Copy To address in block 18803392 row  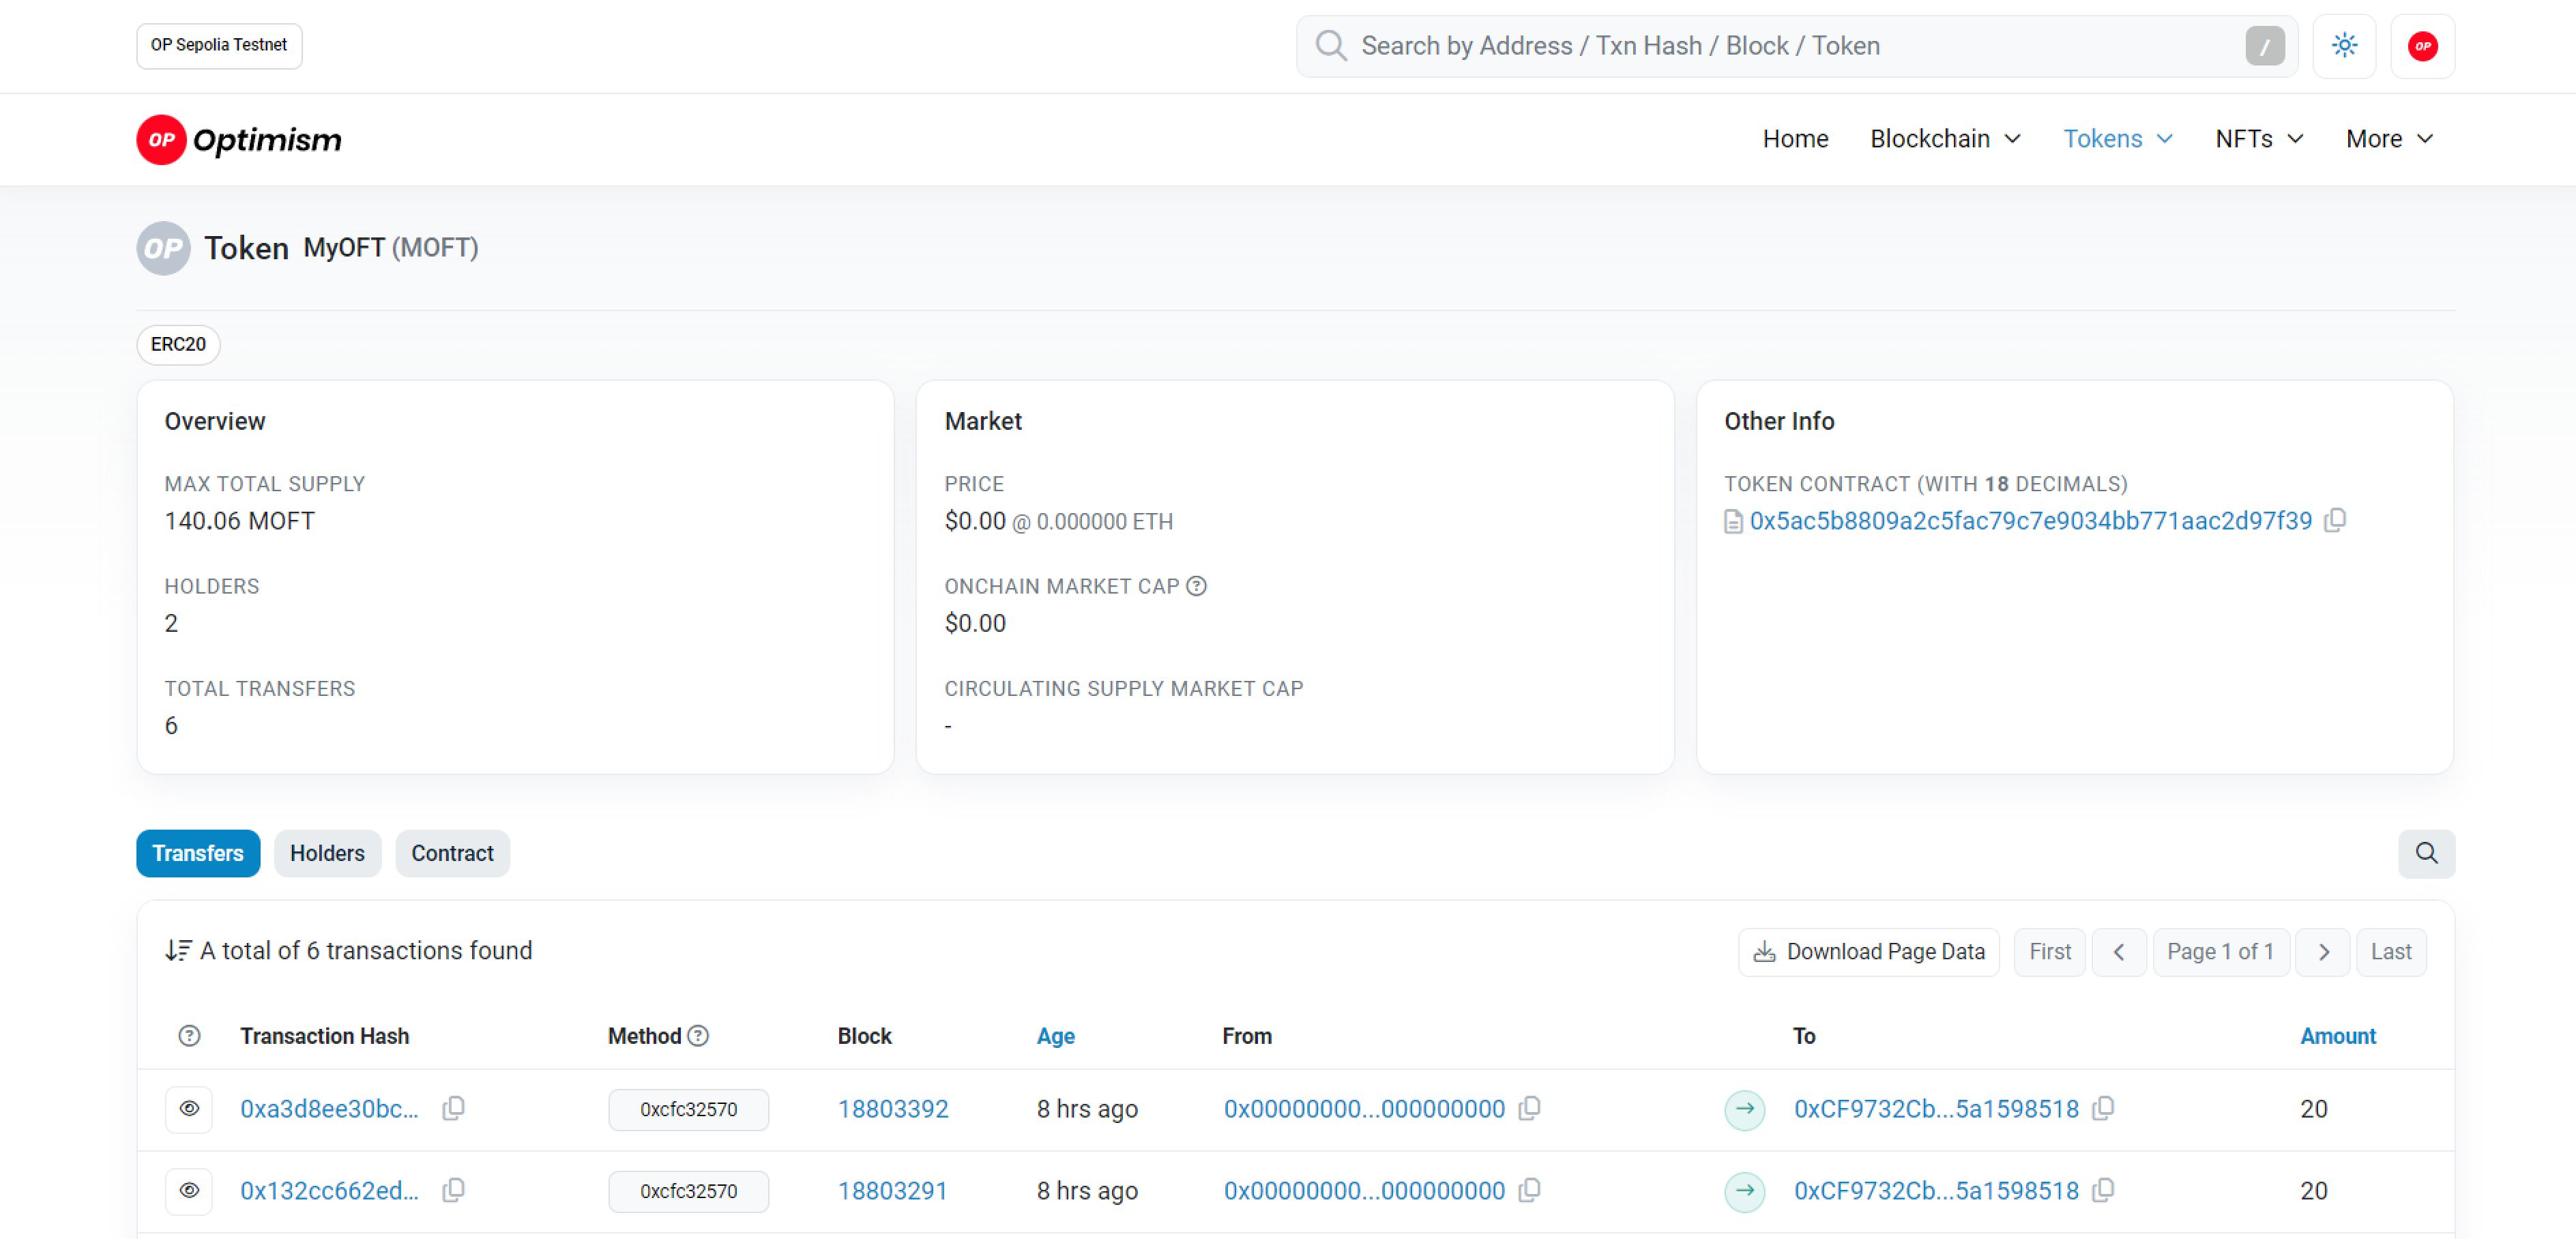pos(2103,1108)
